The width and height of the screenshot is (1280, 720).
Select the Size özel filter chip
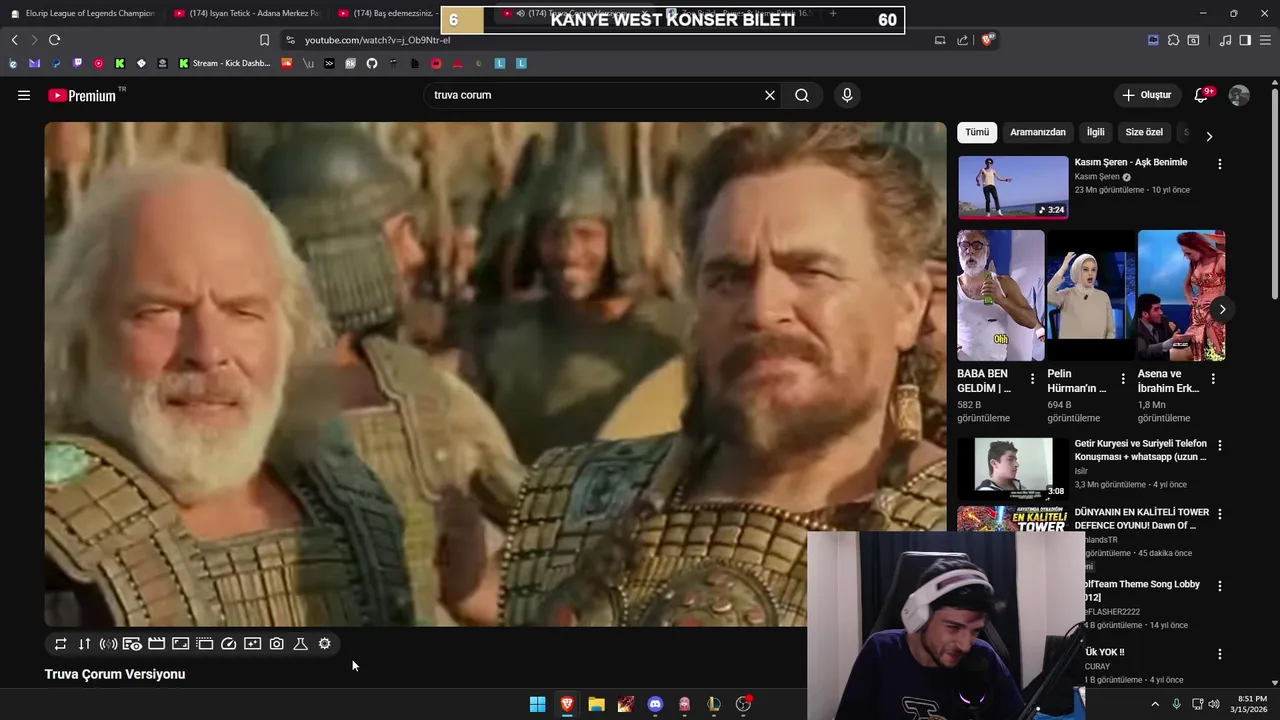tap(1144, 132)
